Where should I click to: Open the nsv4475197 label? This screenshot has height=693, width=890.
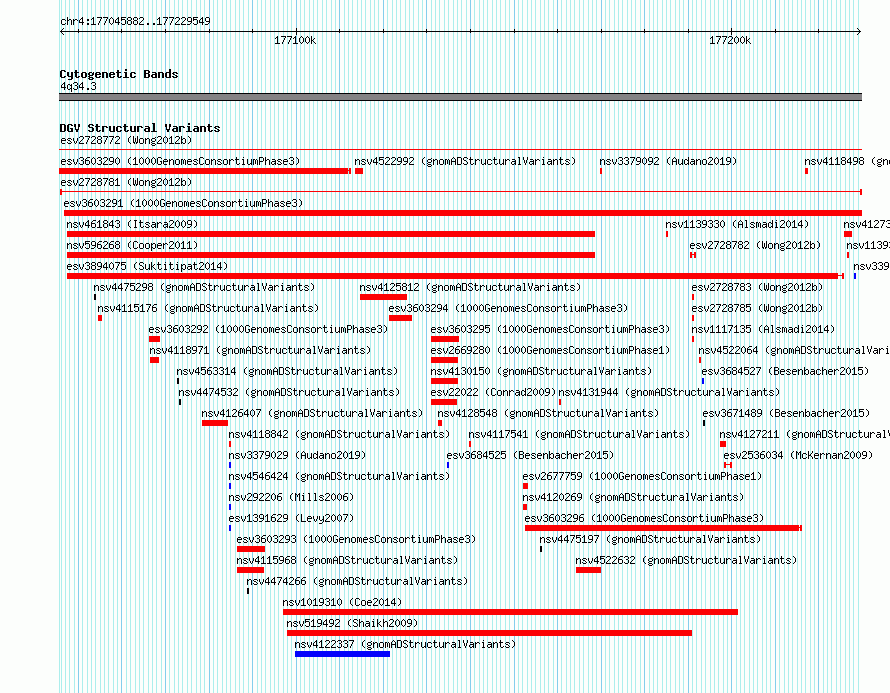[650, 539]
